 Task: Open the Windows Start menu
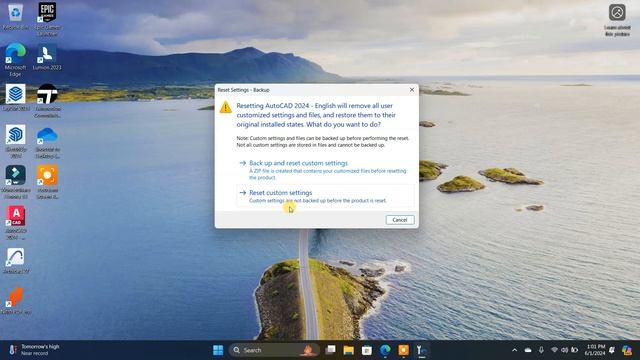pyautogui.click(x=218, y=350)
